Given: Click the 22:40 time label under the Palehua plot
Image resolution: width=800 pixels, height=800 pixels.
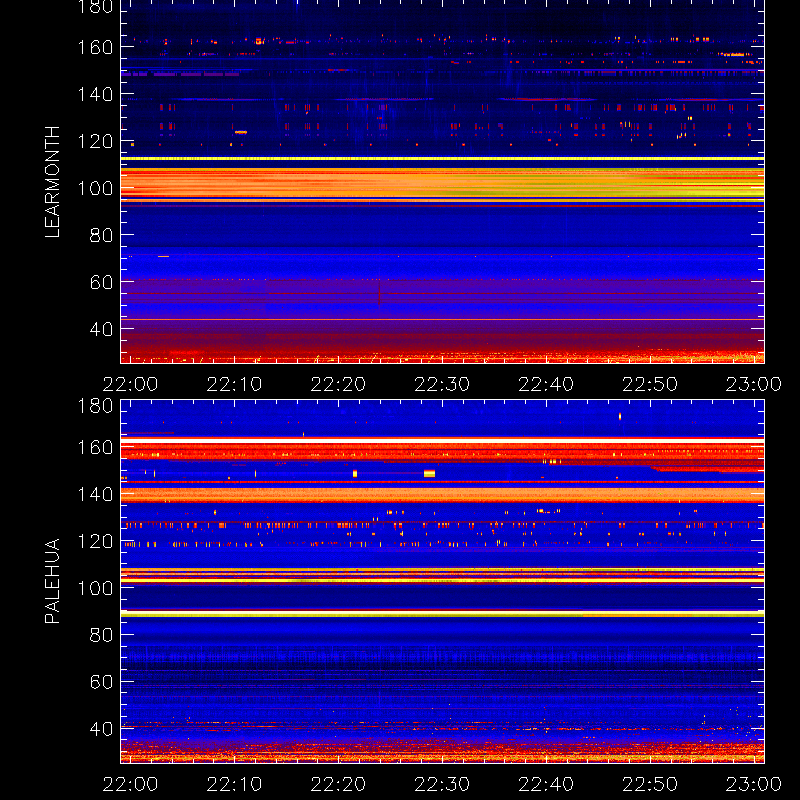Looking at the screenshot, I should [x=546, y=784].
